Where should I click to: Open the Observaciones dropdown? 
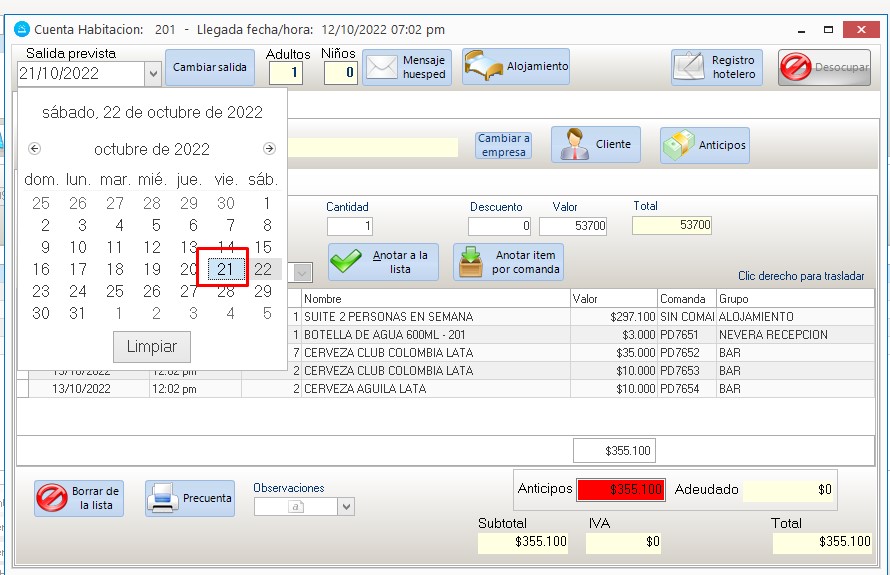click(346, 507)
